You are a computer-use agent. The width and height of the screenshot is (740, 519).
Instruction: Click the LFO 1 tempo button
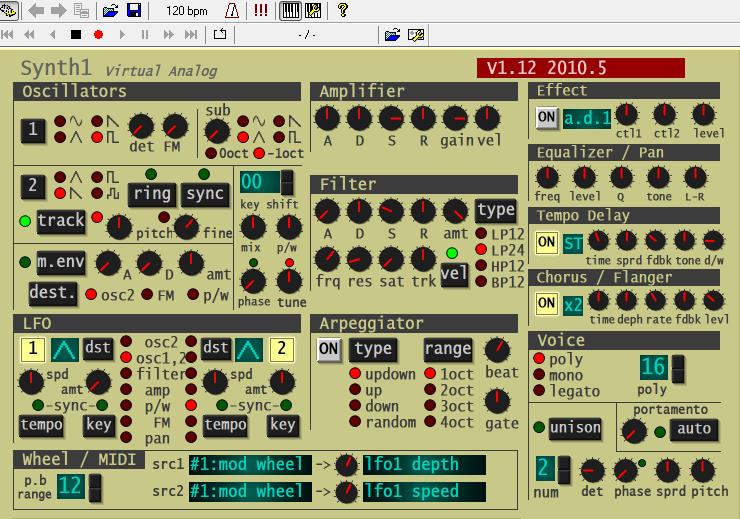(x=42, y=425)
